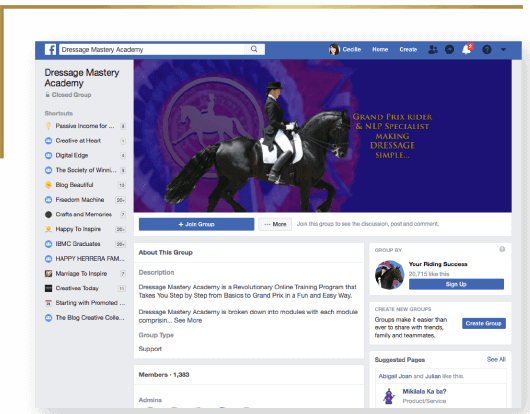Click the Dressage Mastery Academy group title

coord(82,78)
